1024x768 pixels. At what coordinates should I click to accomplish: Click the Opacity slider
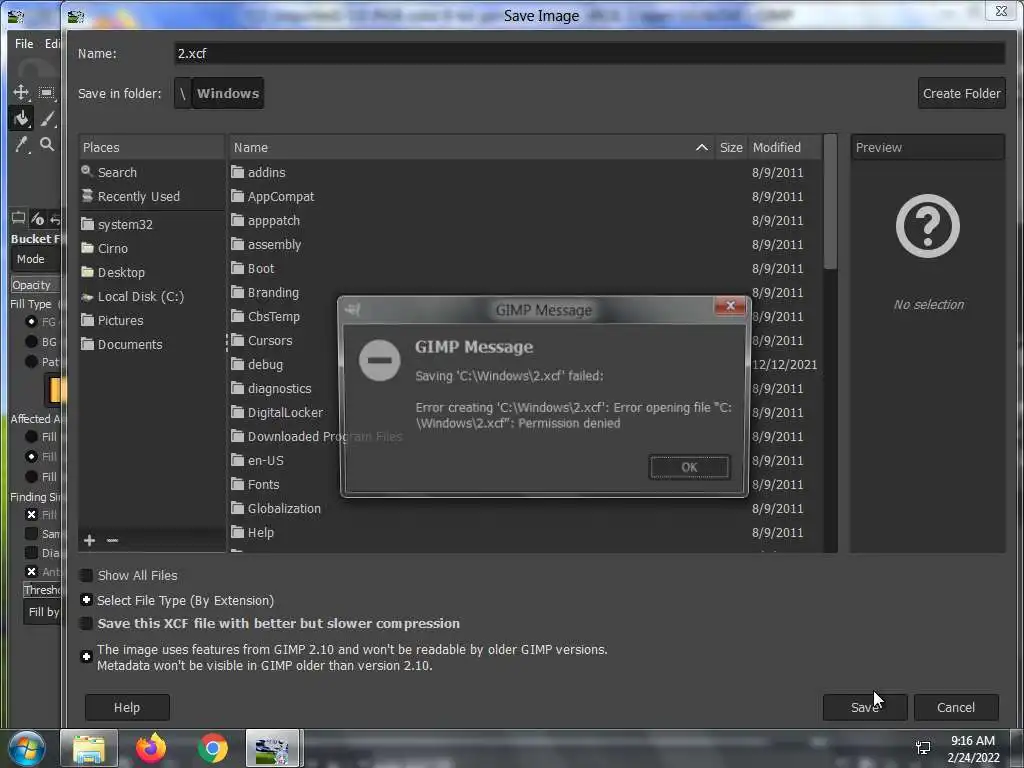pos(36,285)
